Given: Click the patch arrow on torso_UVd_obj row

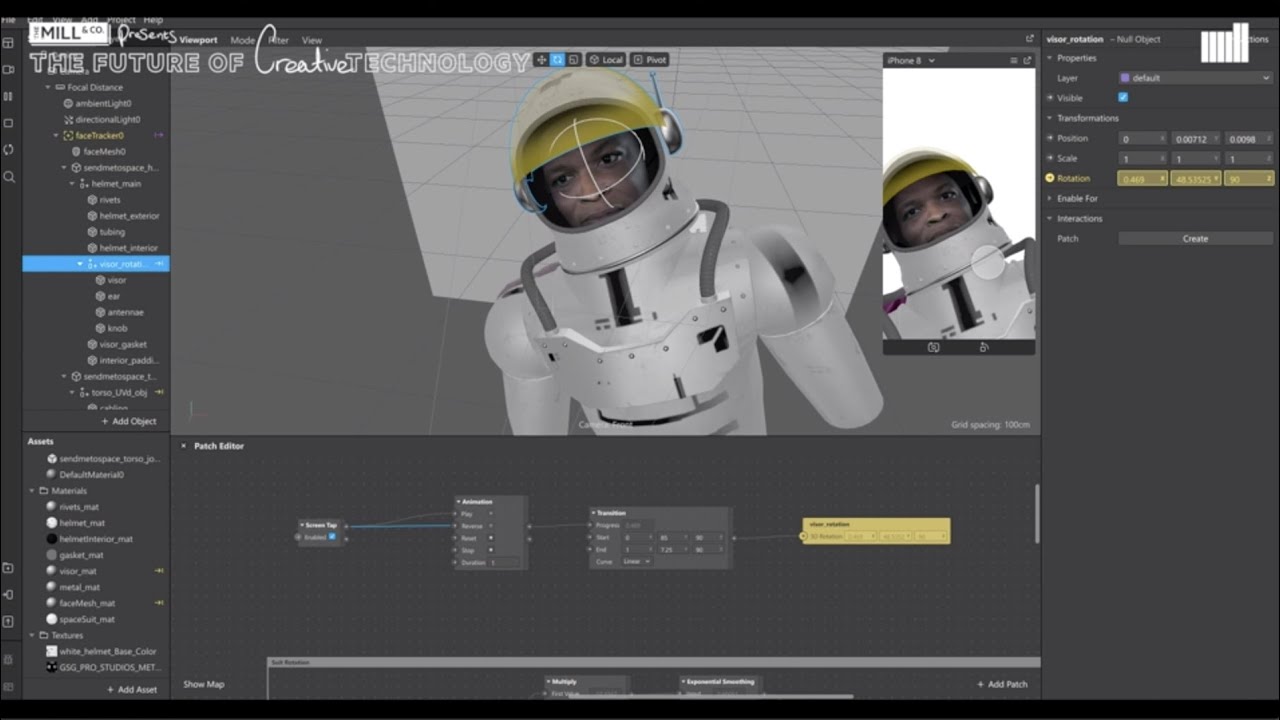Looking at the screenshot, I should (x=158, y=392).
